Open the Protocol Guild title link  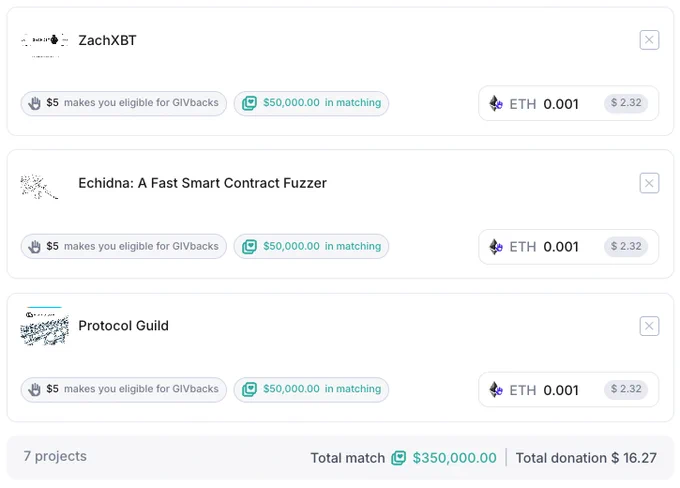(x=123, y=325)
